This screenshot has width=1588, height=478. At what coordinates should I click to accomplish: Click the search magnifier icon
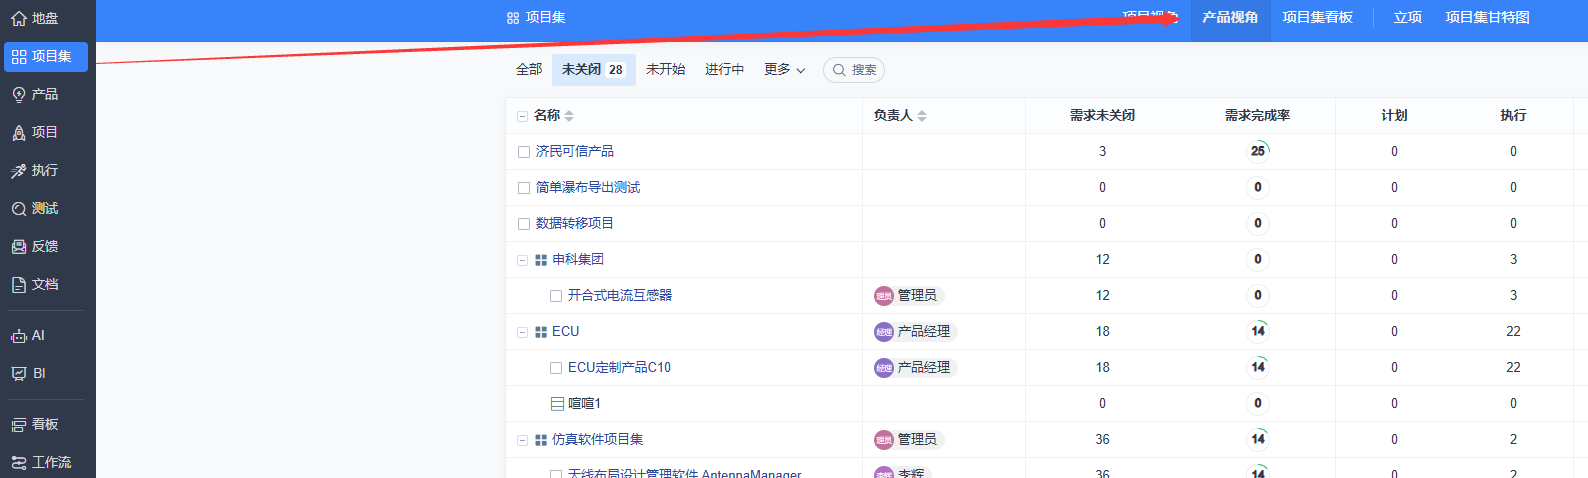[839, 70]
